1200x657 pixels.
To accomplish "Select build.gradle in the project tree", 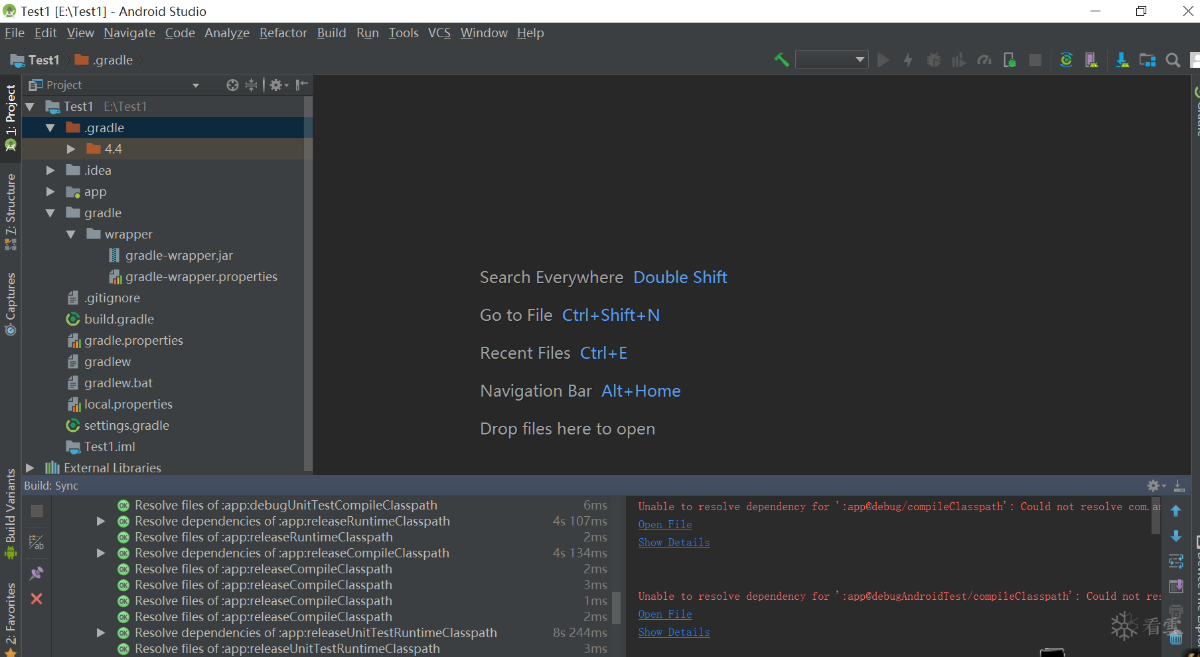I will tap(119, 319).
